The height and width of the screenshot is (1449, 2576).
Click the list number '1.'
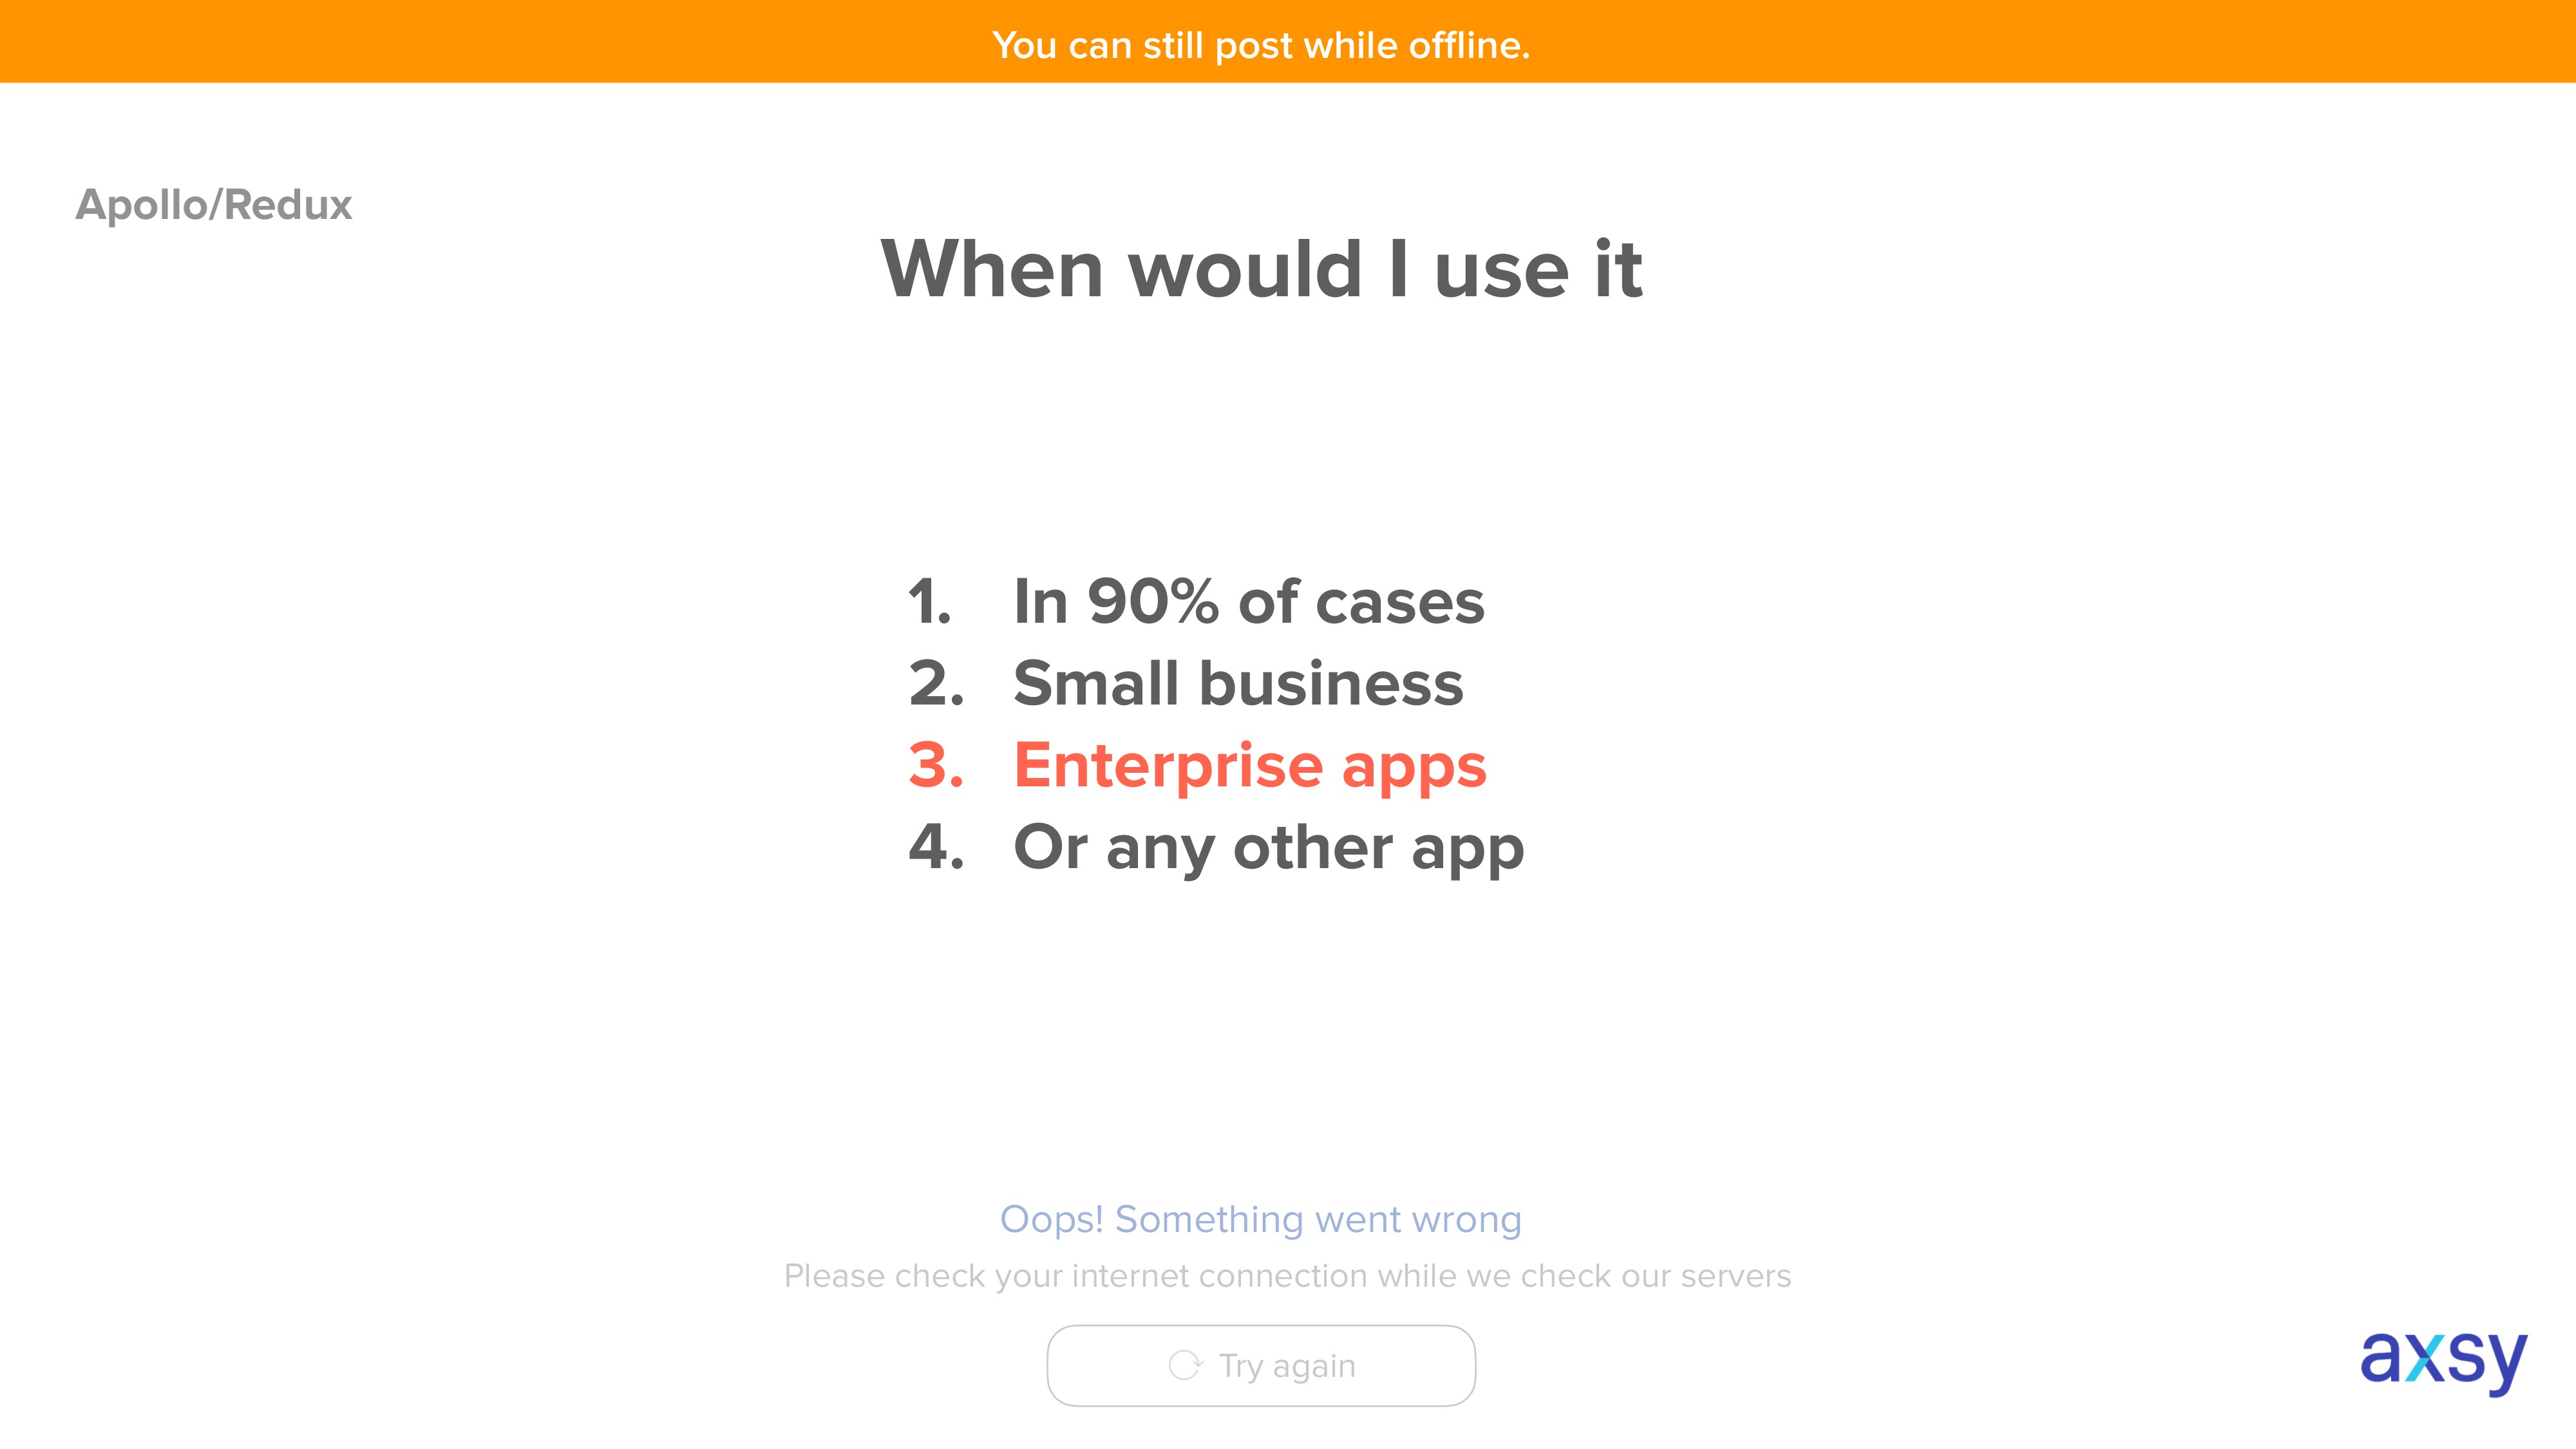point(930,602)
